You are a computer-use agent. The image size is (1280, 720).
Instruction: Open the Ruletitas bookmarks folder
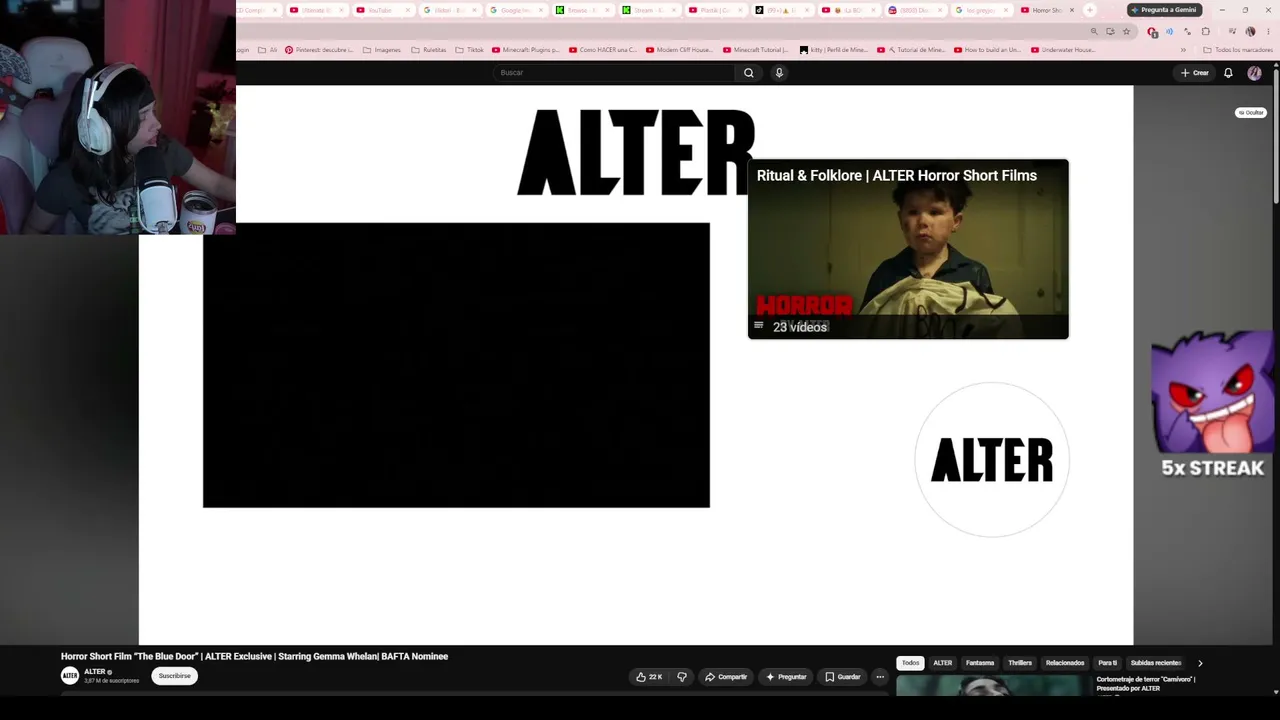429,50
